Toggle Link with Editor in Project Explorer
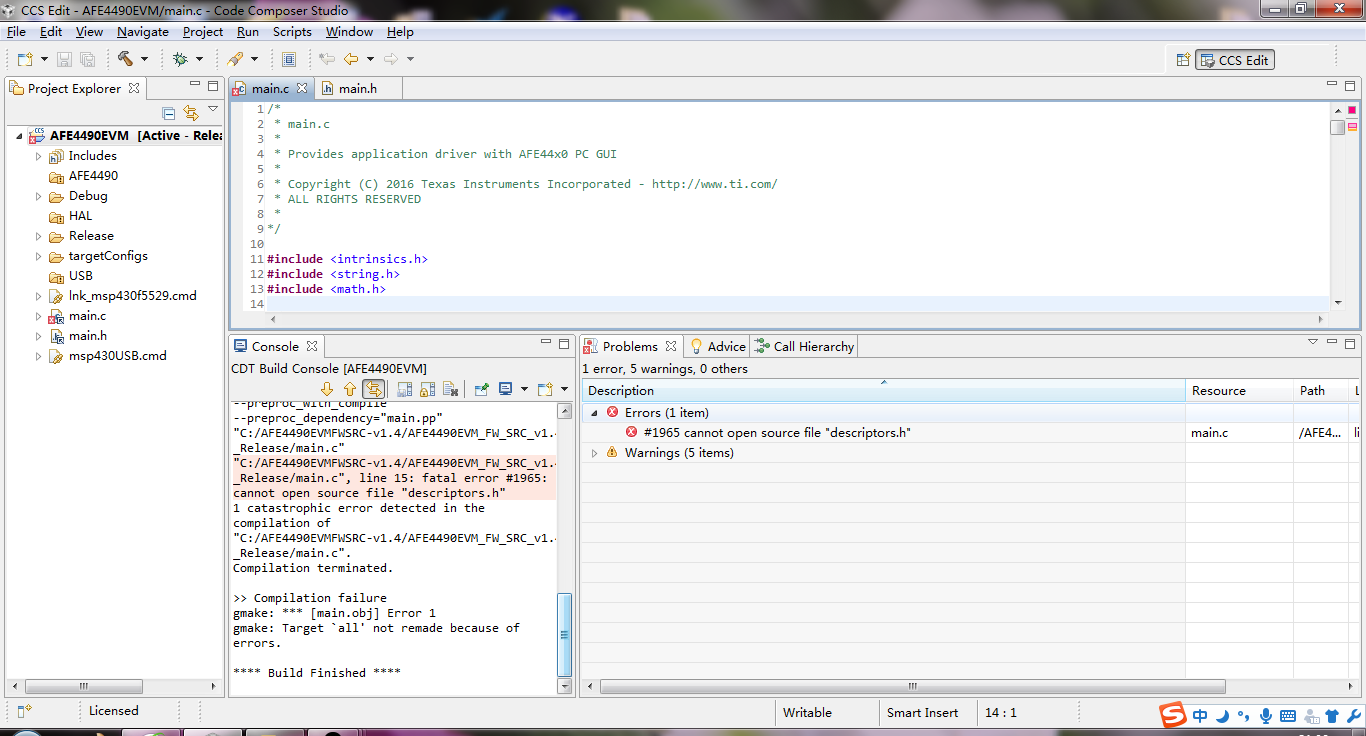The image size is (1366, 736). 190,113
